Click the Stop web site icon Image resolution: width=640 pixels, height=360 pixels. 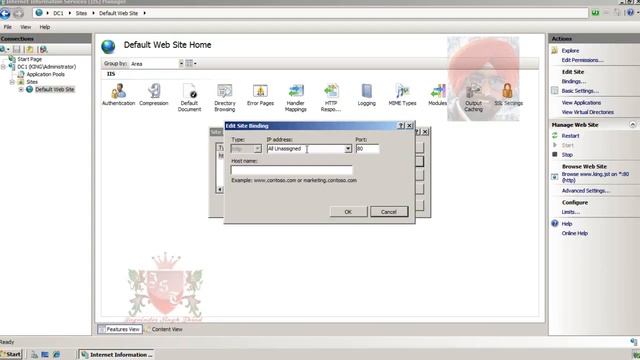(555, 154)
